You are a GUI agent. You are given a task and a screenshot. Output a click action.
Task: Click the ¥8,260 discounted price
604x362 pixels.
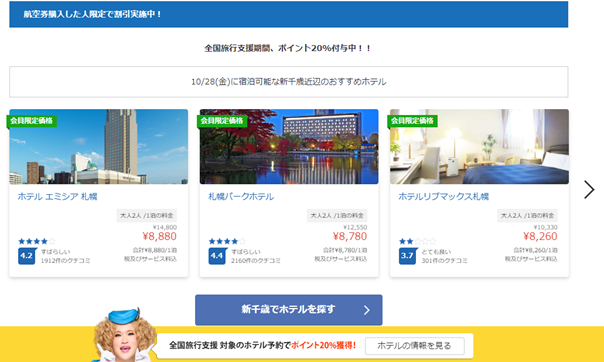click(x=540, y=236)
